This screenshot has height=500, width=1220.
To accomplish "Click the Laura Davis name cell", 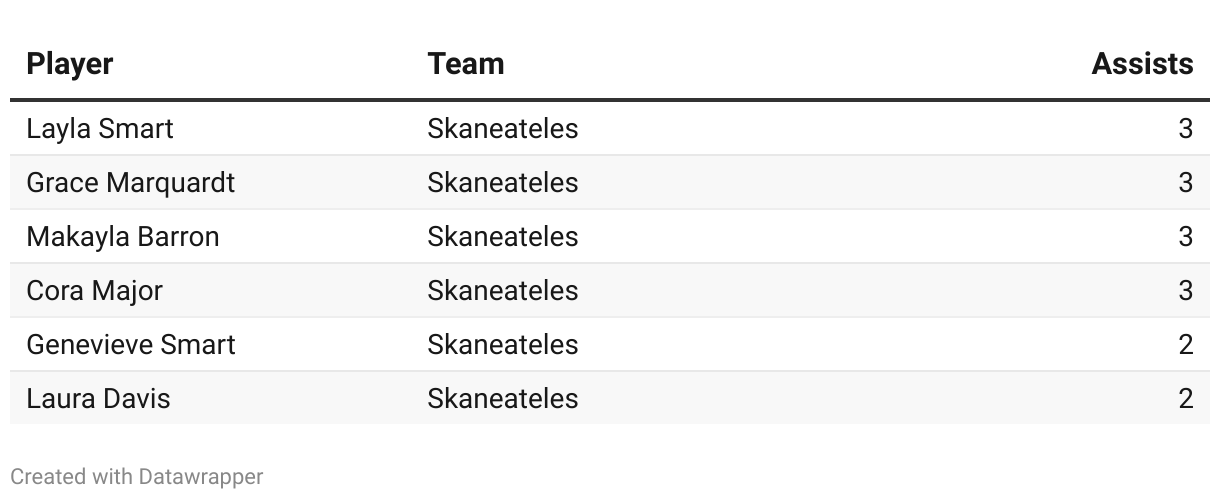I will (x=99, y=399).
